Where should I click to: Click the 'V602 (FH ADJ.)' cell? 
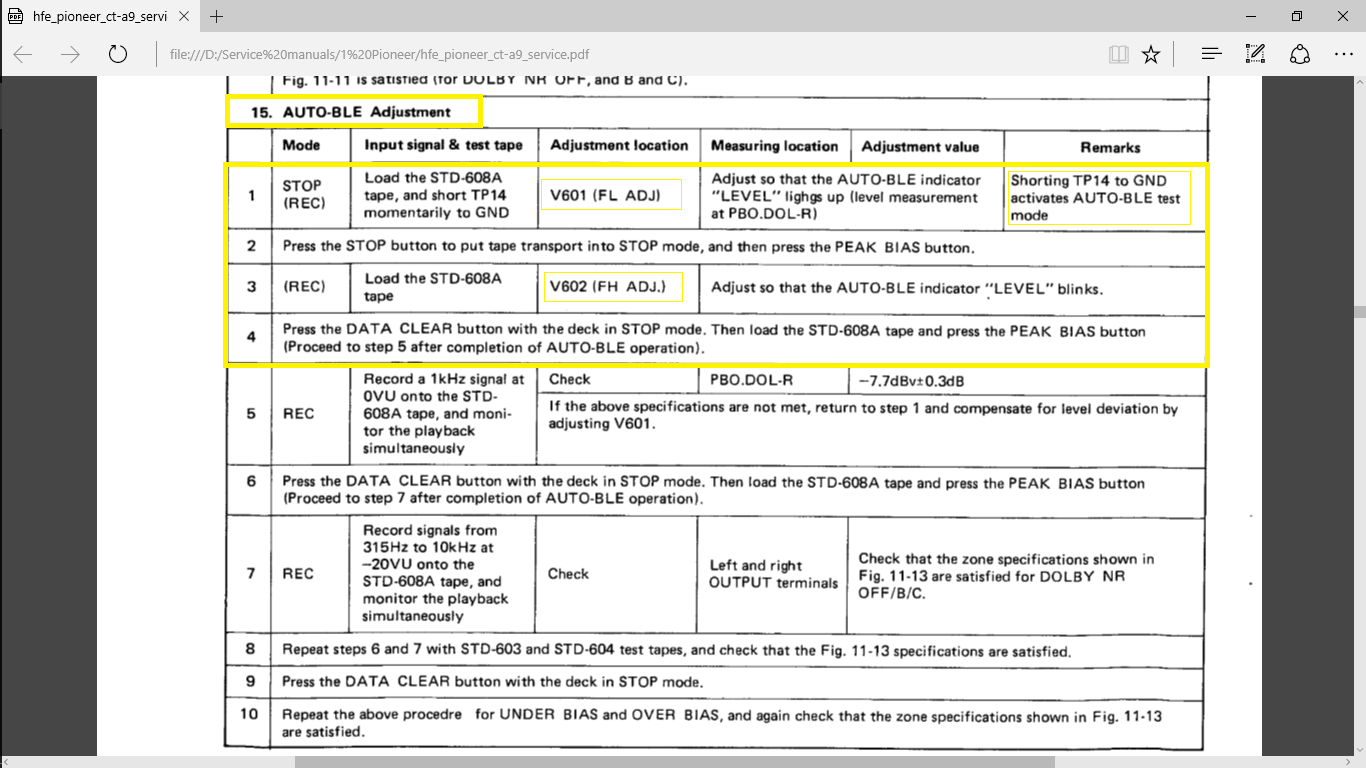click(611, 287)
